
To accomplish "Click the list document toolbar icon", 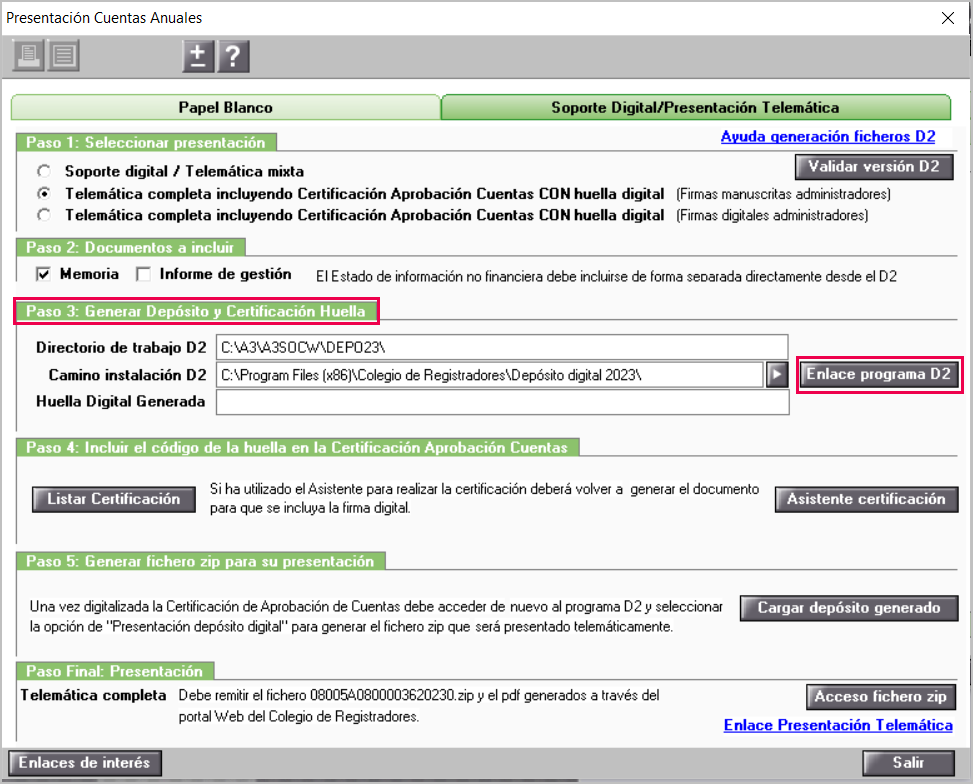I will click(63, 56).
